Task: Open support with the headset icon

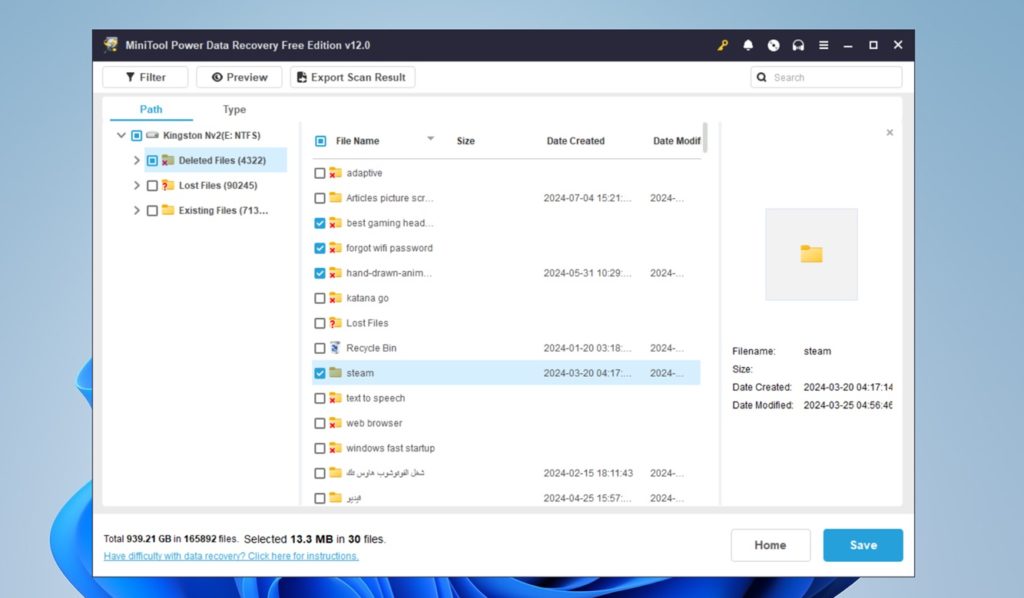Action: [798, 45]
